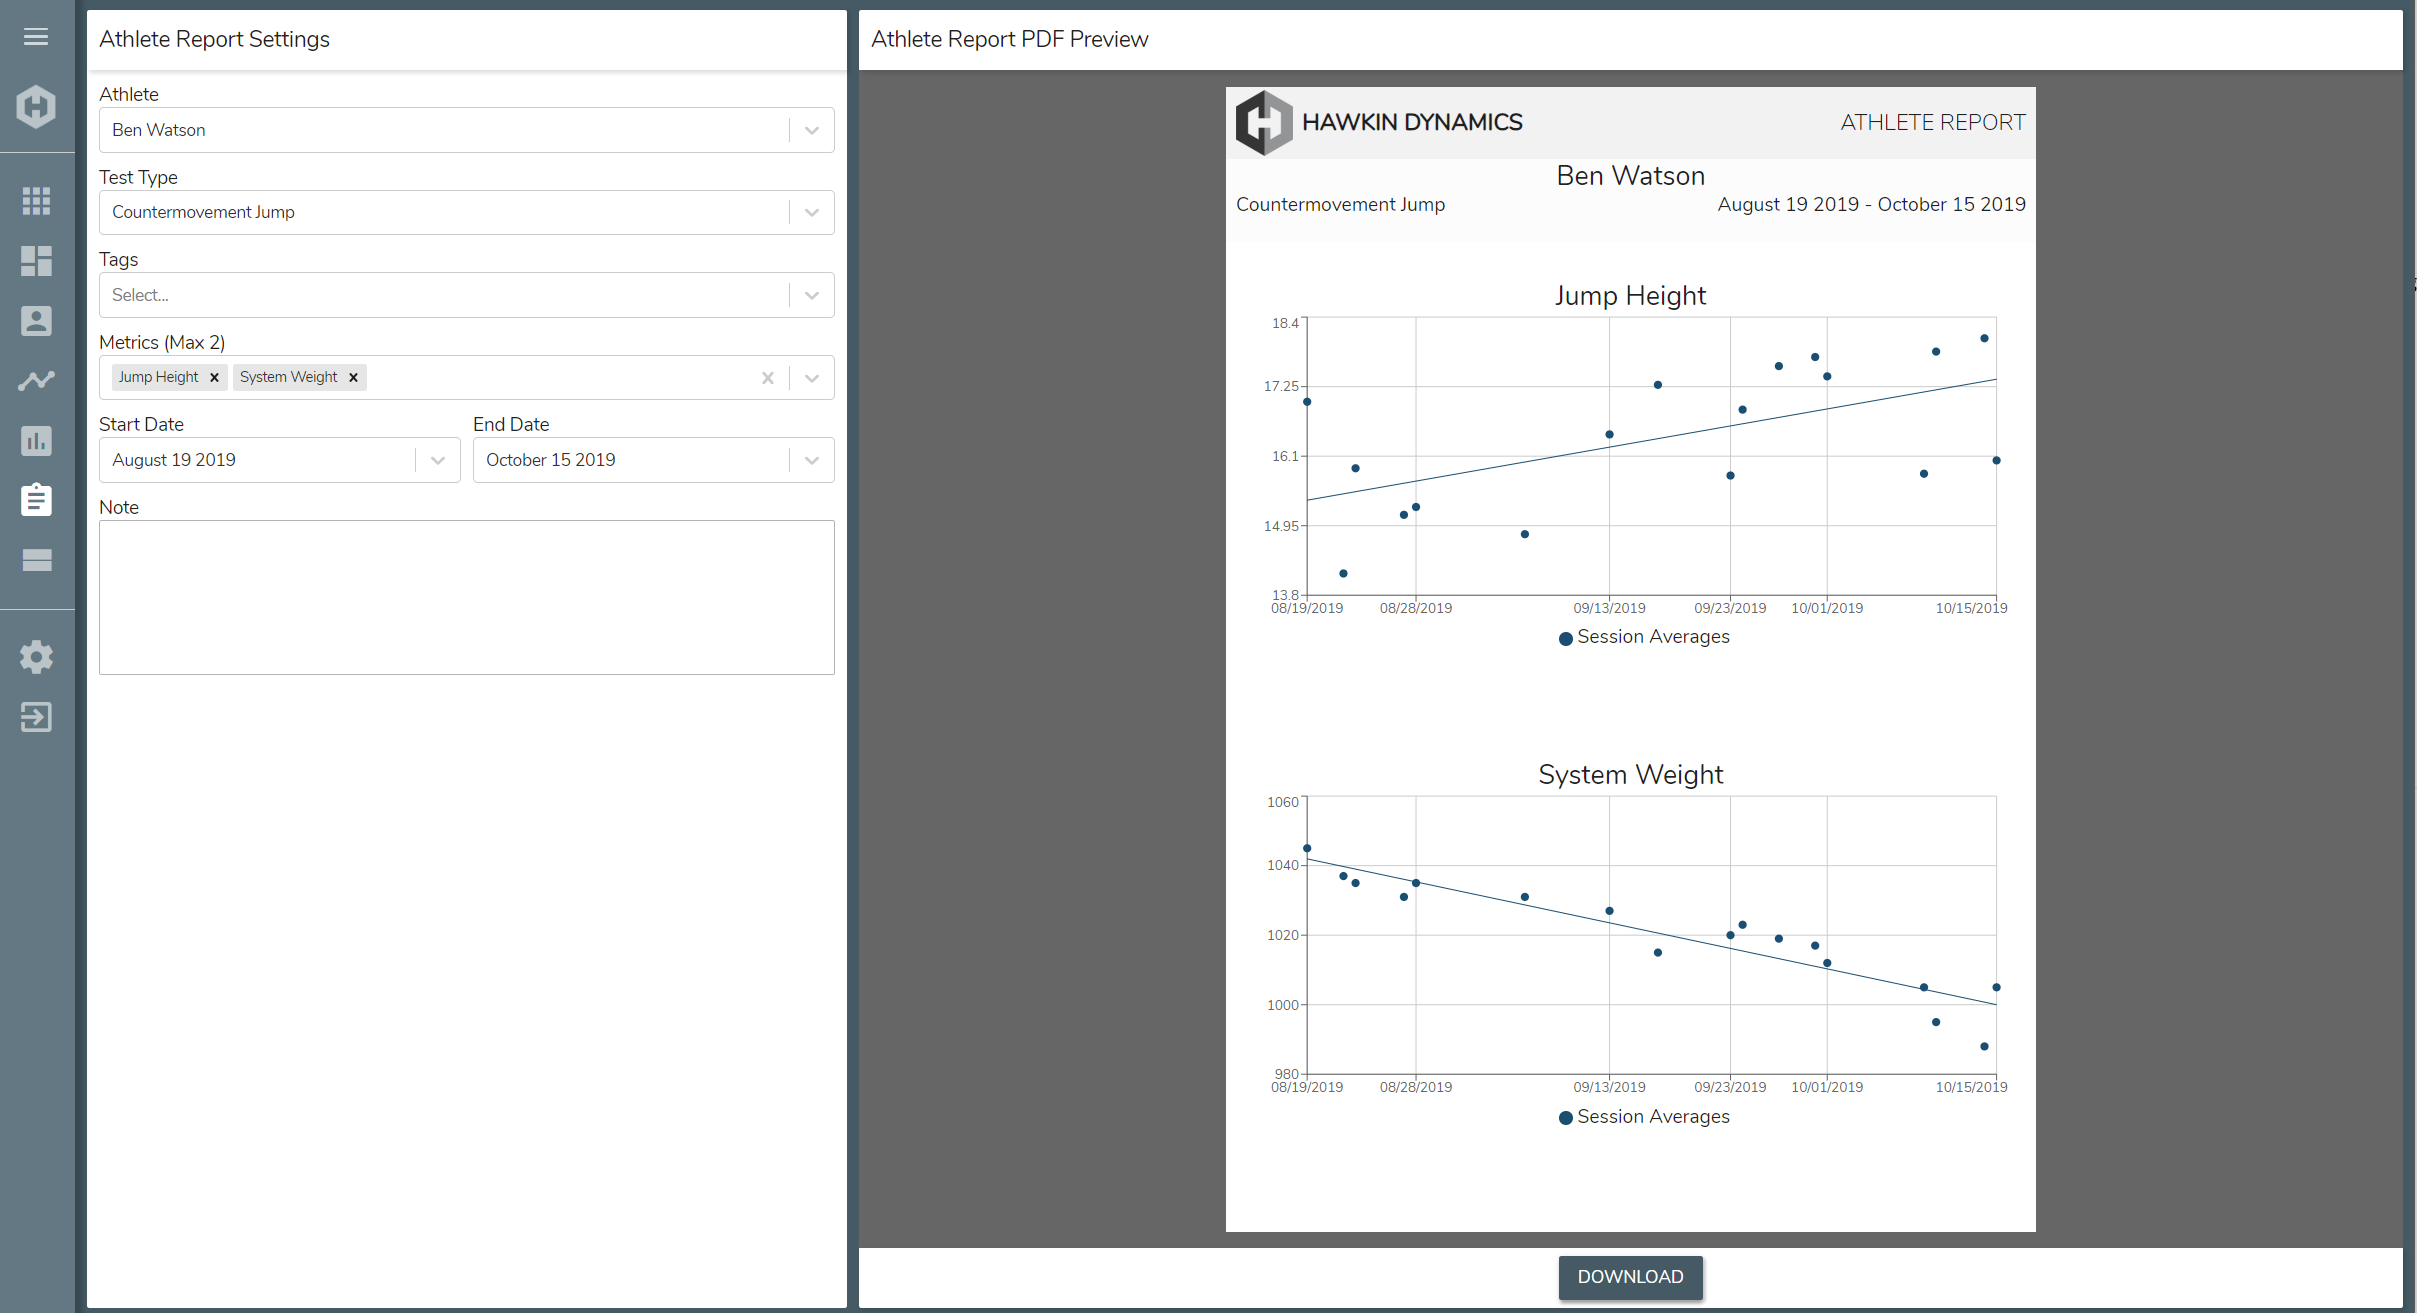Remove System Weight metric tag
The height and width of the screenshot is (1313, 2417).
pos(352,377)
